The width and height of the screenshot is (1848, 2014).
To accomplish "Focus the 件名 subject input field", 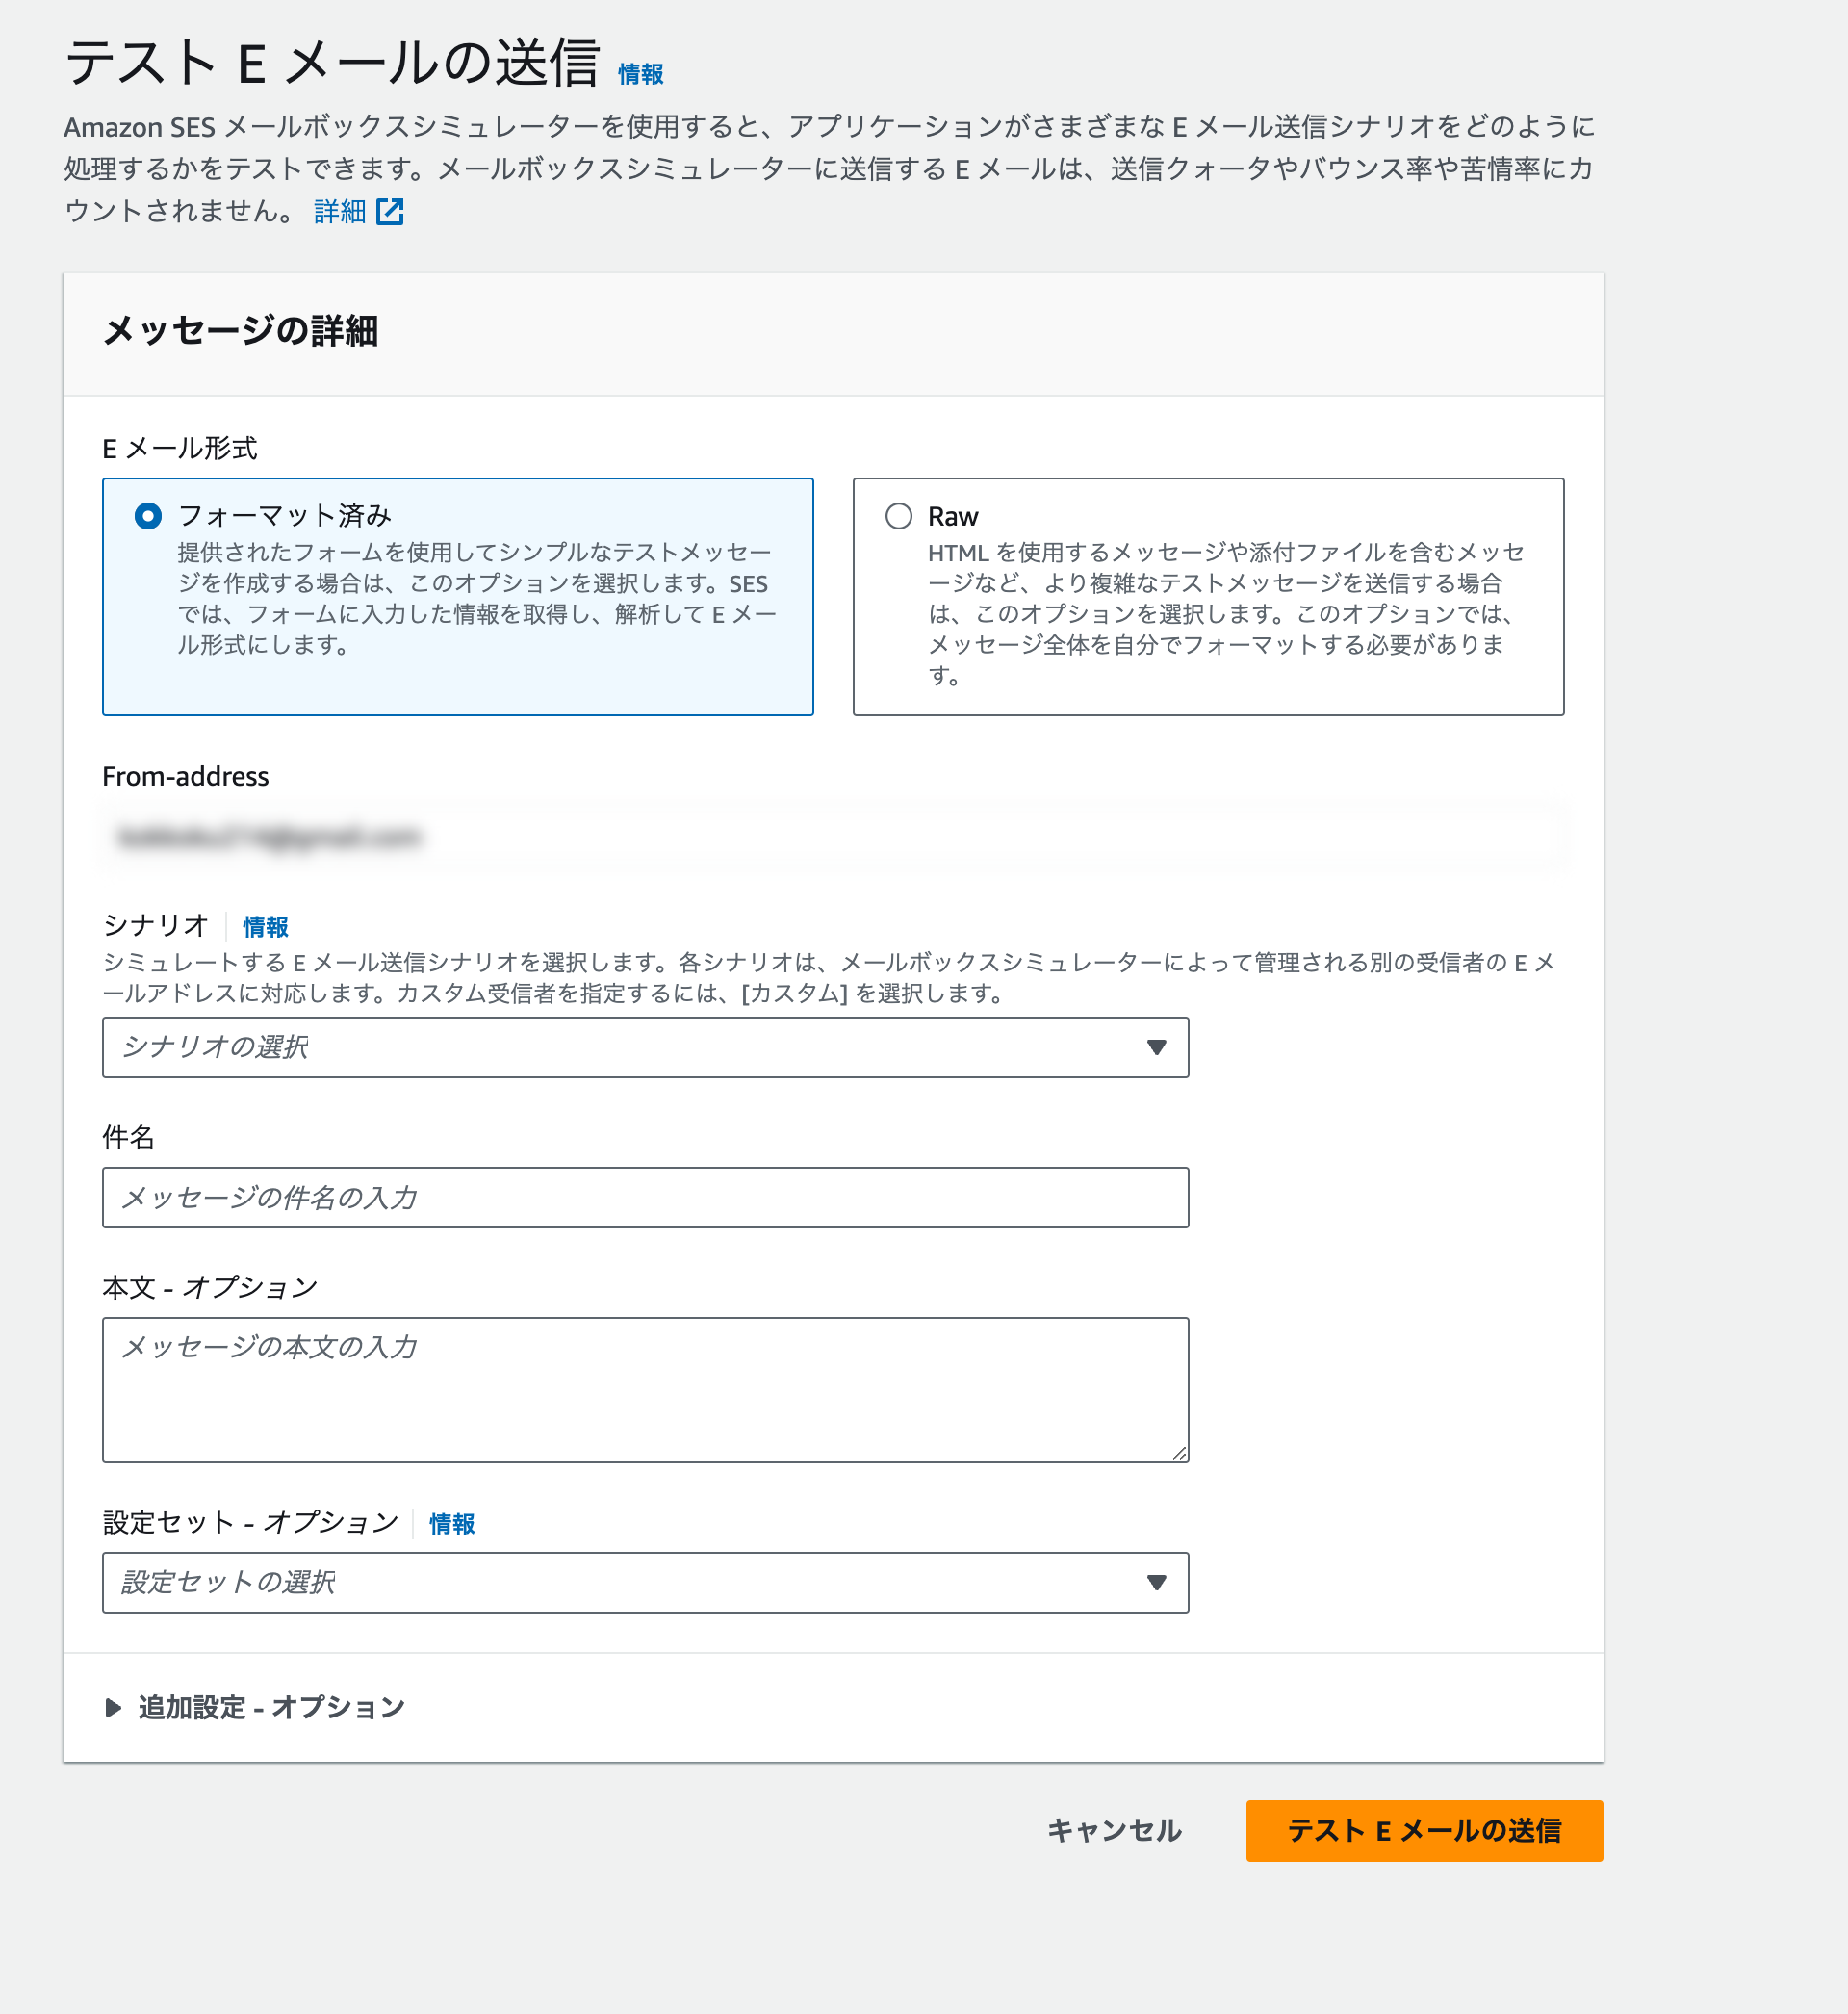I will pyautogui.click(x=645, y=1197).
